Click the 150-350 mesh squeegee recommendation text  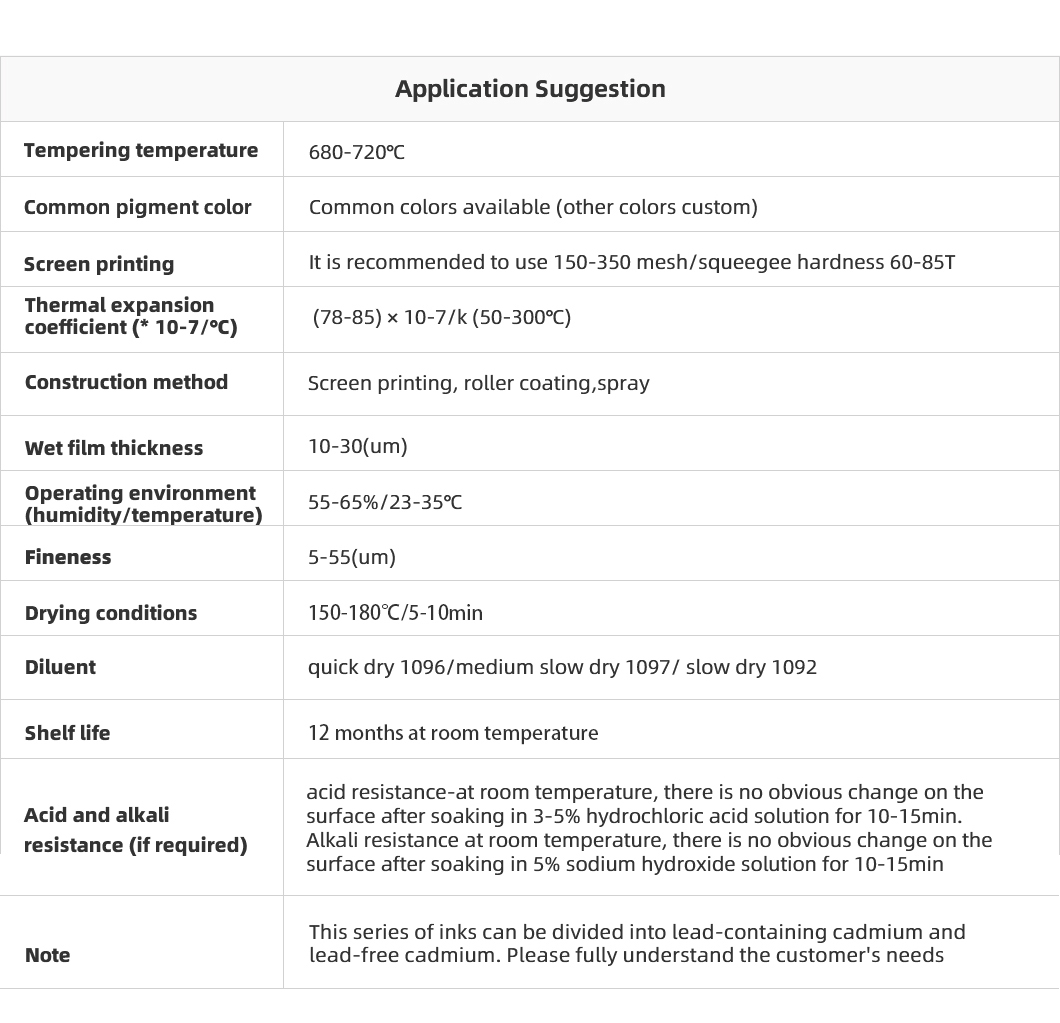(x=631, y=262)
